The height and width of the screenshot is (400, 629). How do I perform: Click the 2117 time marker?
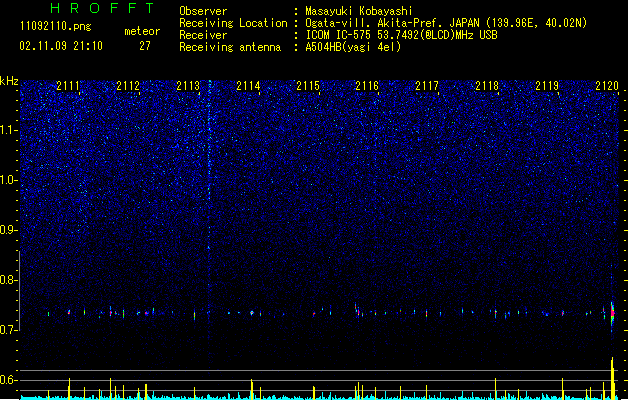click(x=427, y=85)
